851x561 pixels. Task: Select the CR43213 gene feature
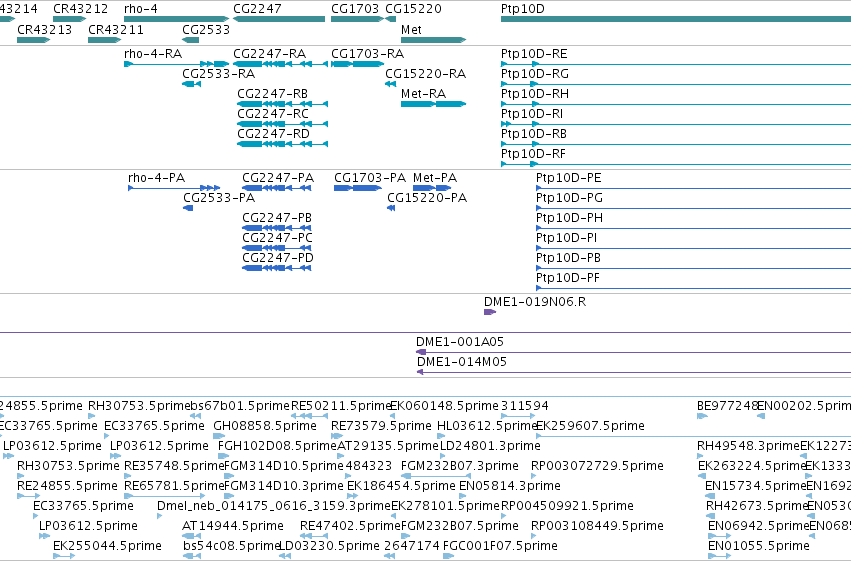pyautogui.click(x=34, y=40)
